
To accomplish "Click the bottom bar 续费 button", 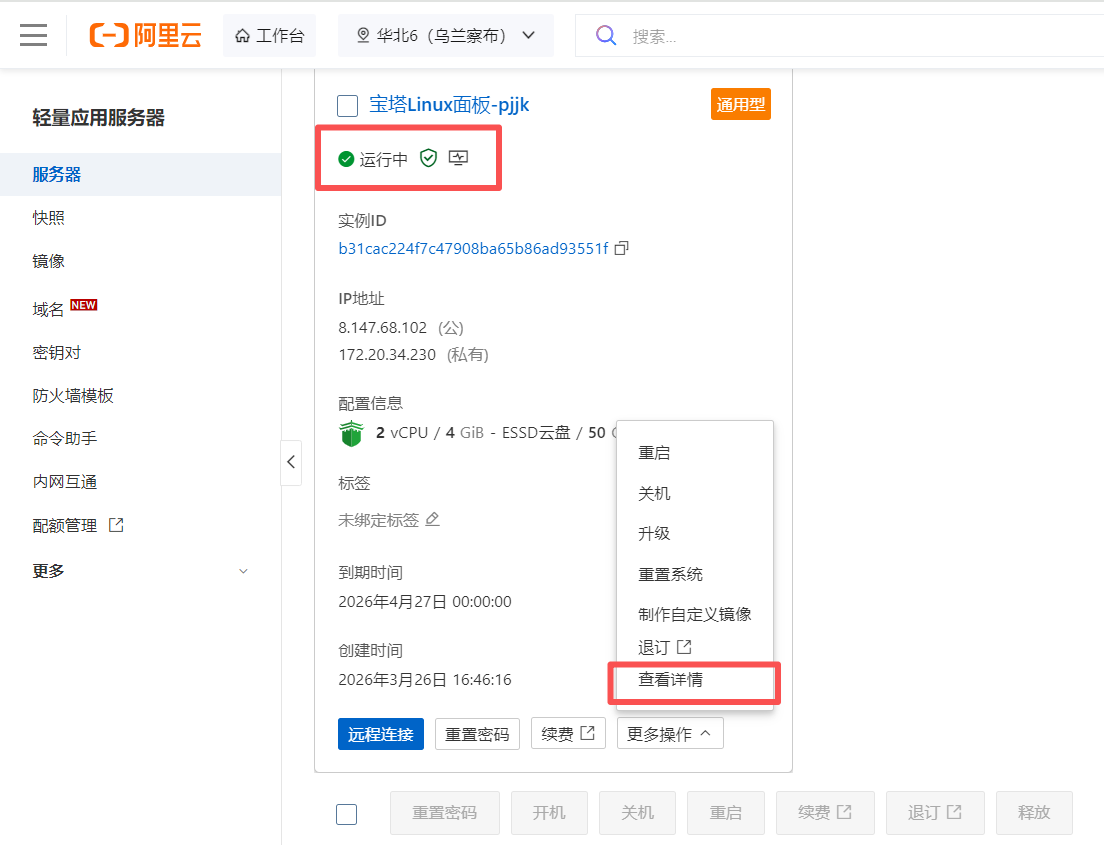I will (825, 813).
